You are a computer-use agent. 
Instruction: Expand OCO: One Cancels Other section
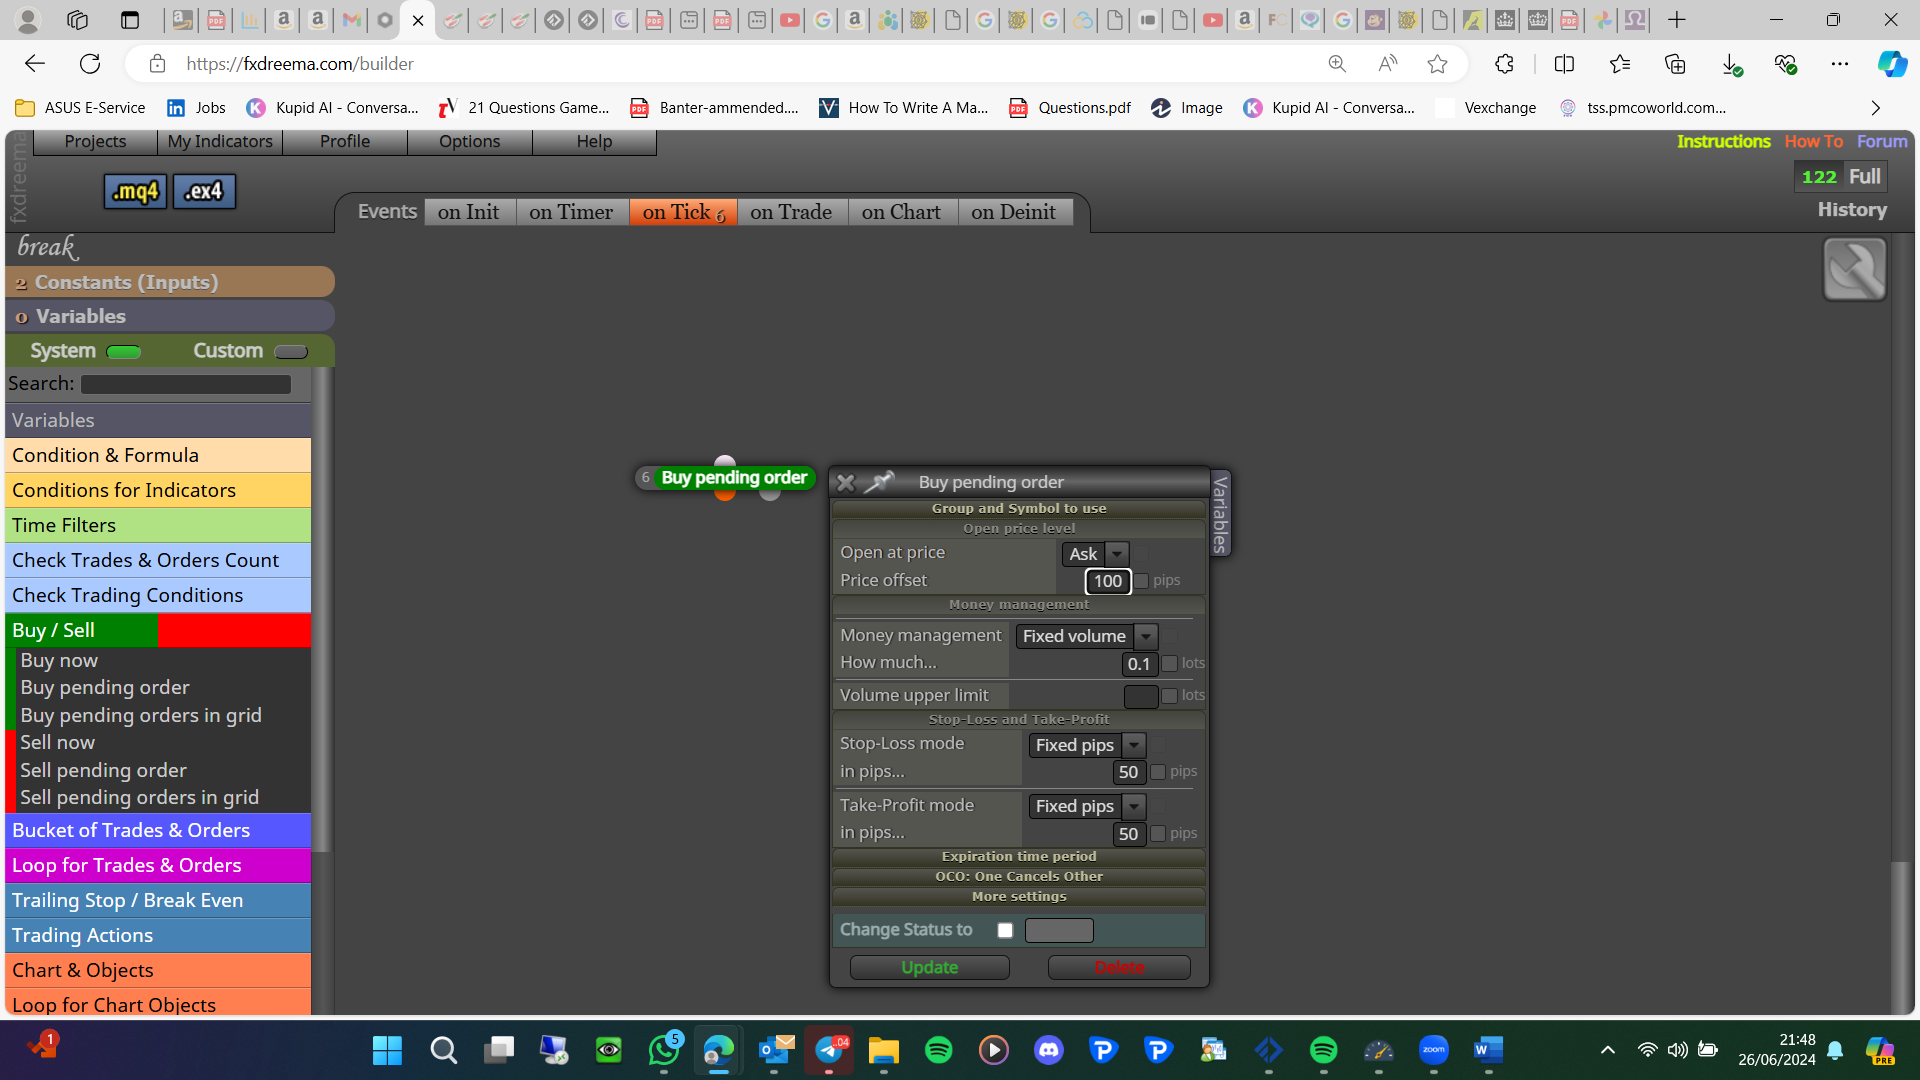click(1019, 876)
